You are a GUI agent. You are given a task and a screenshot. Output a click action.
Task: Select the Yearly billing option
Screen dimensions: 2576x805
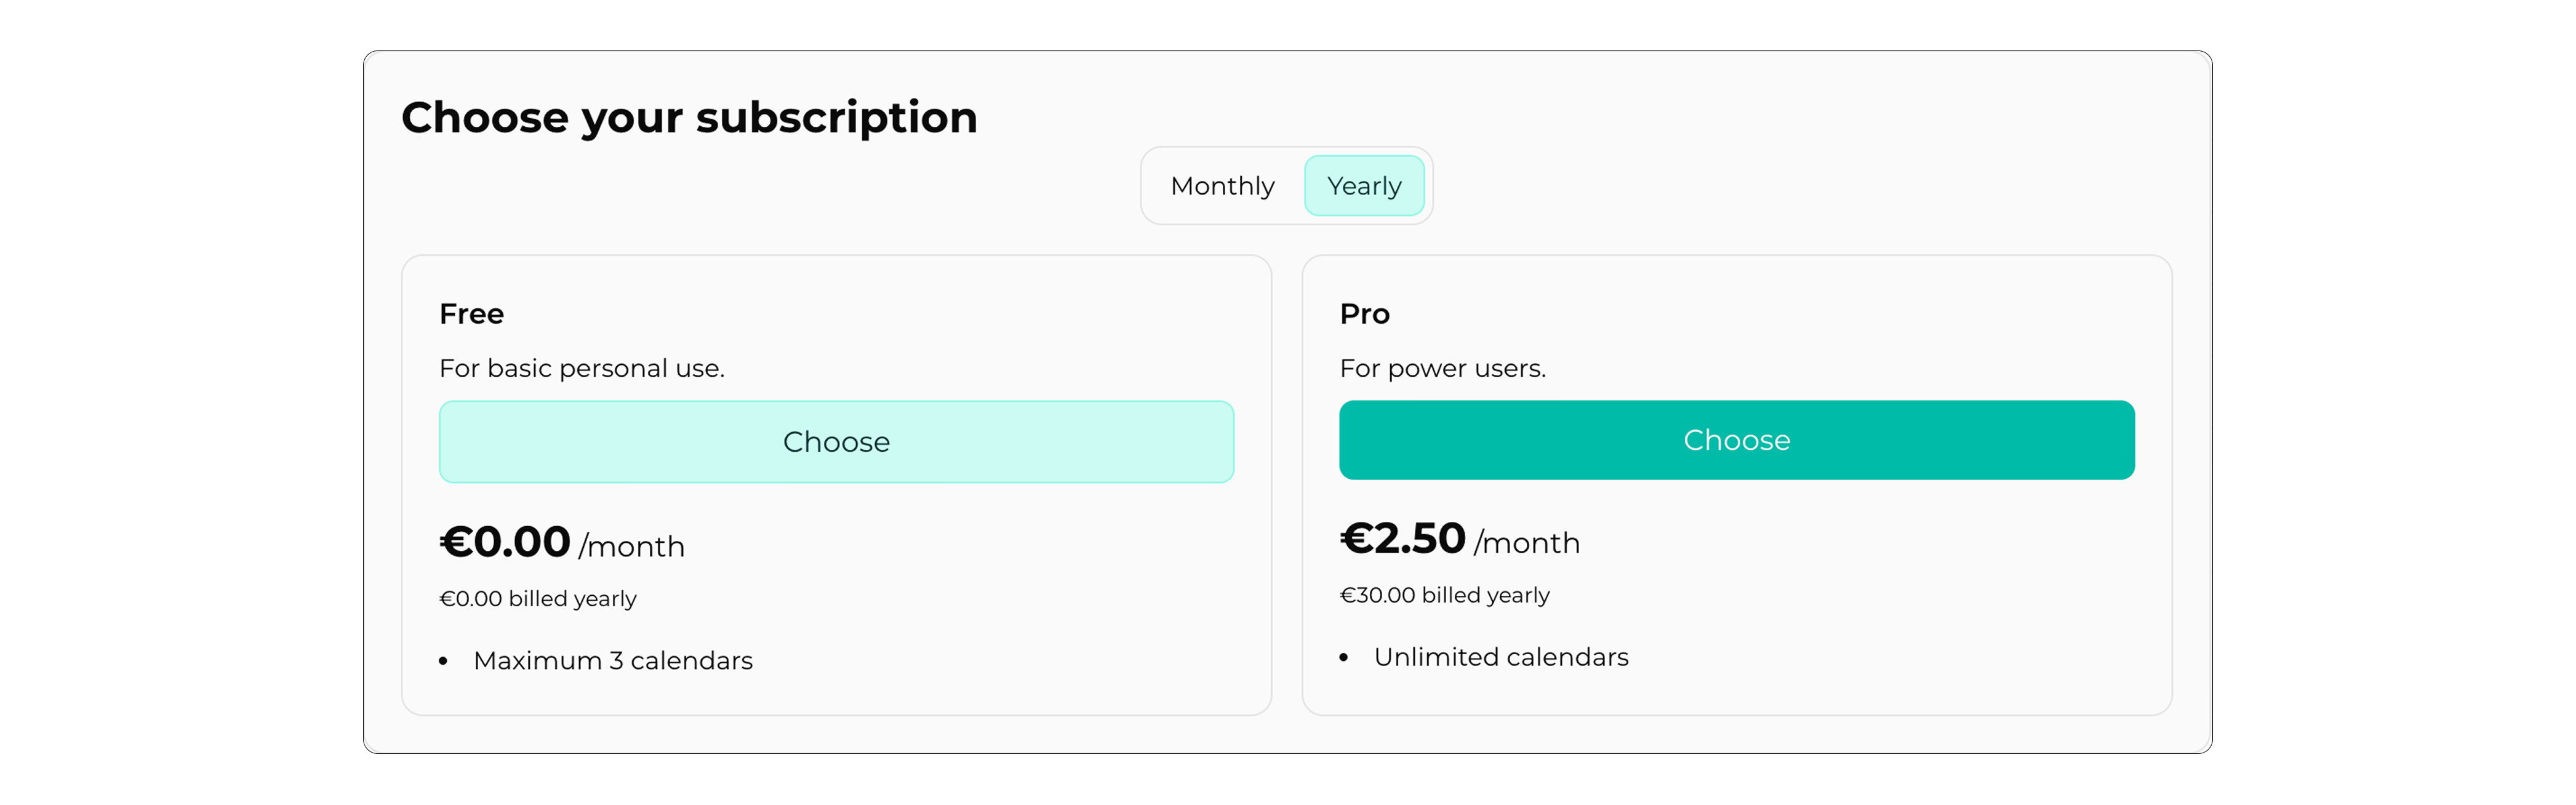coord(1363,186)
